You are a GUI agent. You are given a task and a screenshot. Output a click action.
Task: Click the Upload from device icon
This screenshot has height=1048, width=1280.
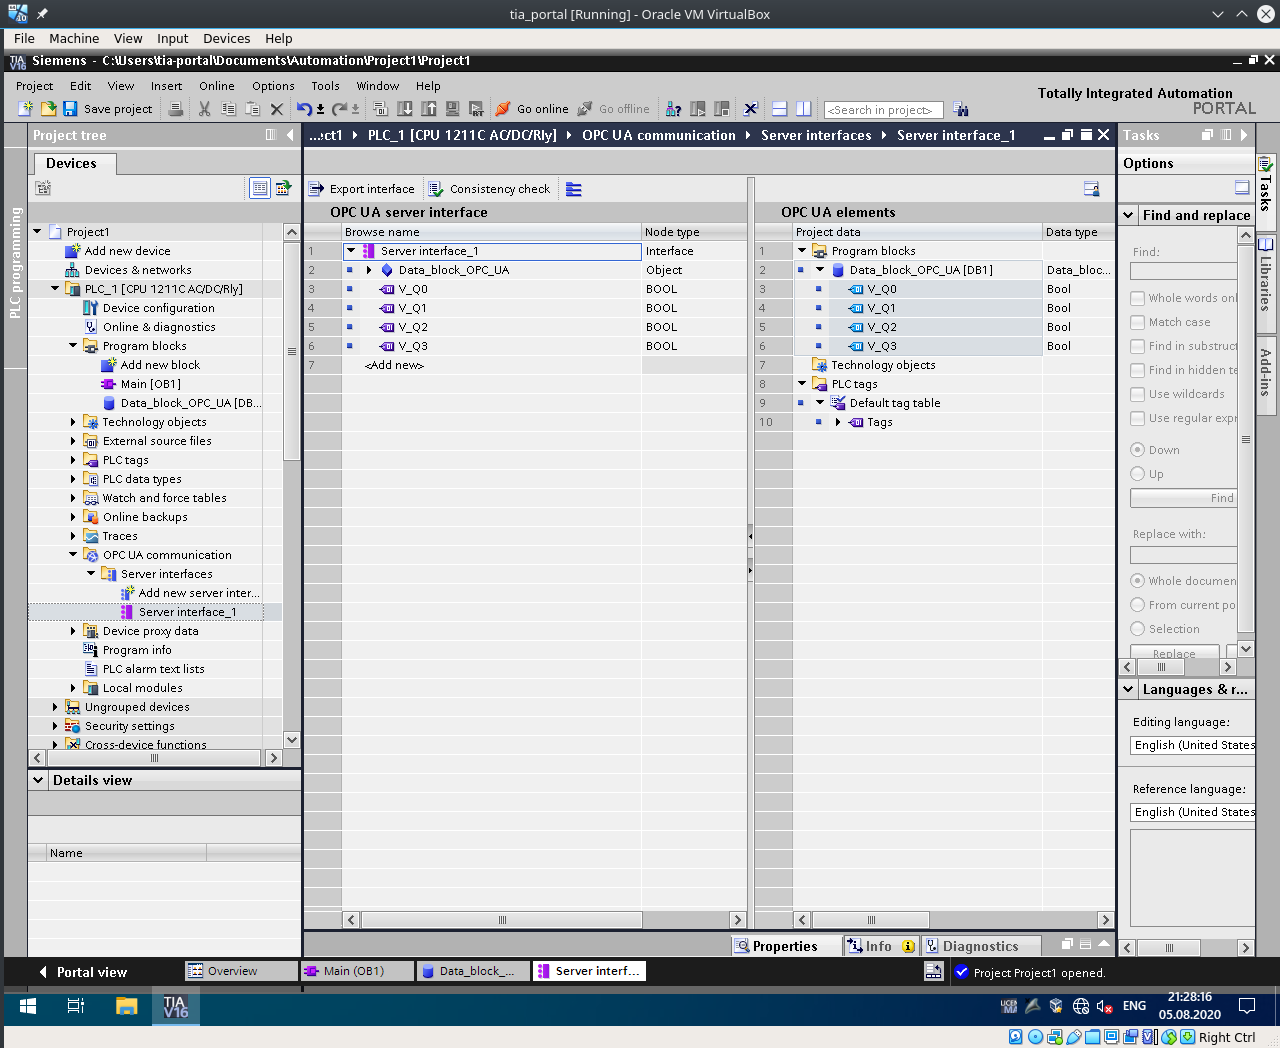429,109
